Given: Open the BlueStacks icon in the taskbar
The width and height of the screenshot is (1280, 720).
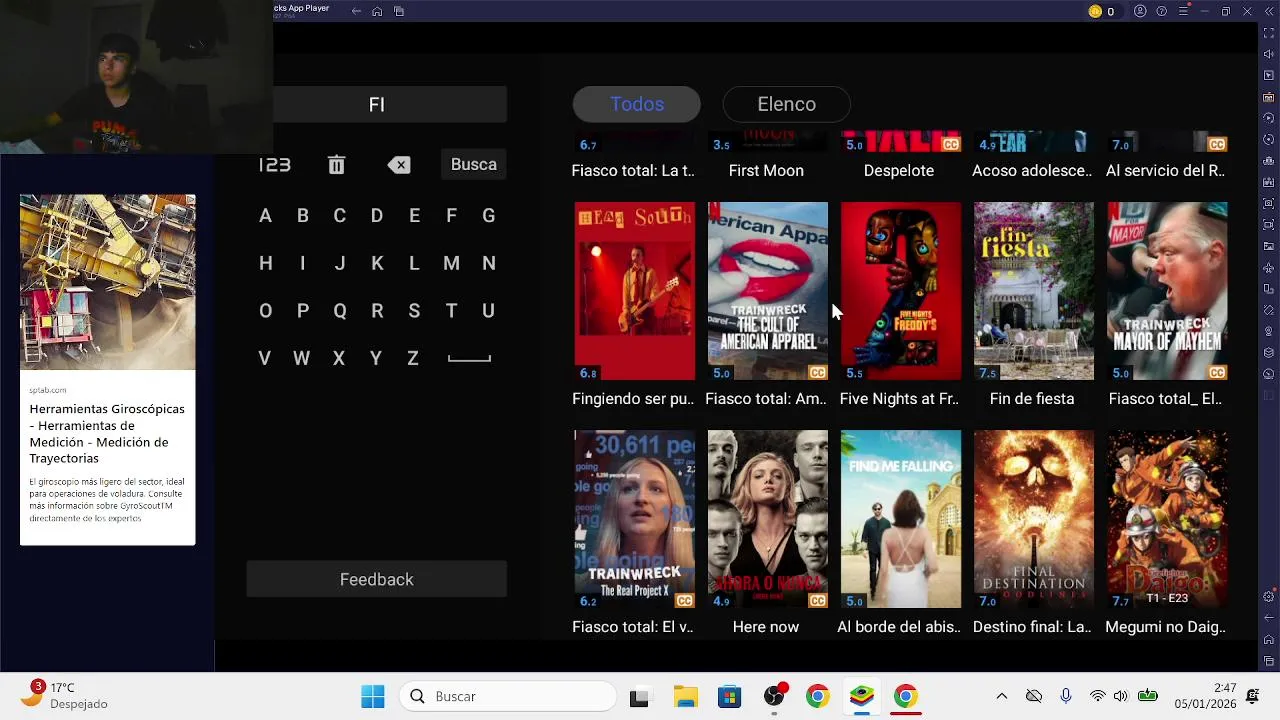Looking at the screenshot, I should coord(861,696).
